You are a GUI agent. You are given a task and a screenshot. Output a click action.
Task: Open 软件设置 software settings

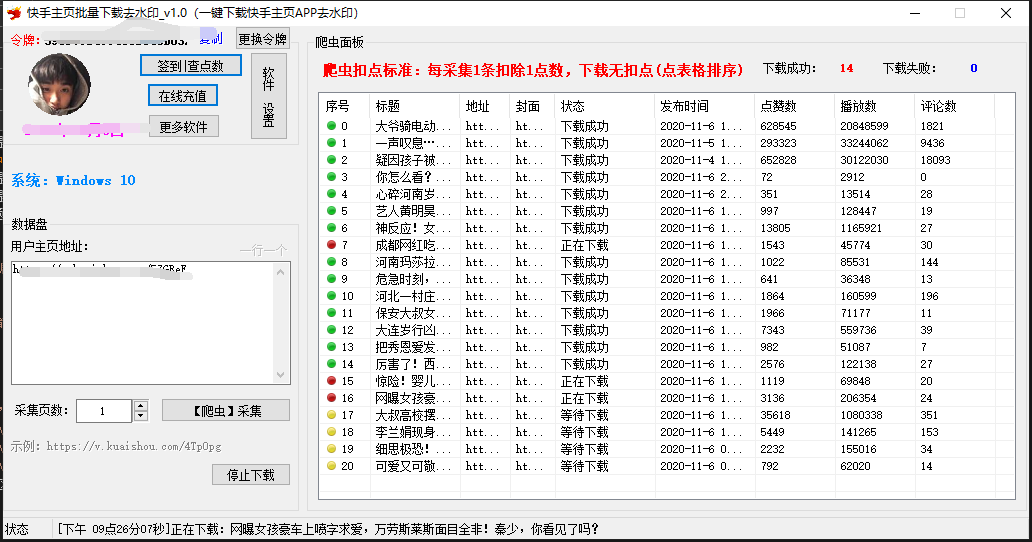pos(269,96)
